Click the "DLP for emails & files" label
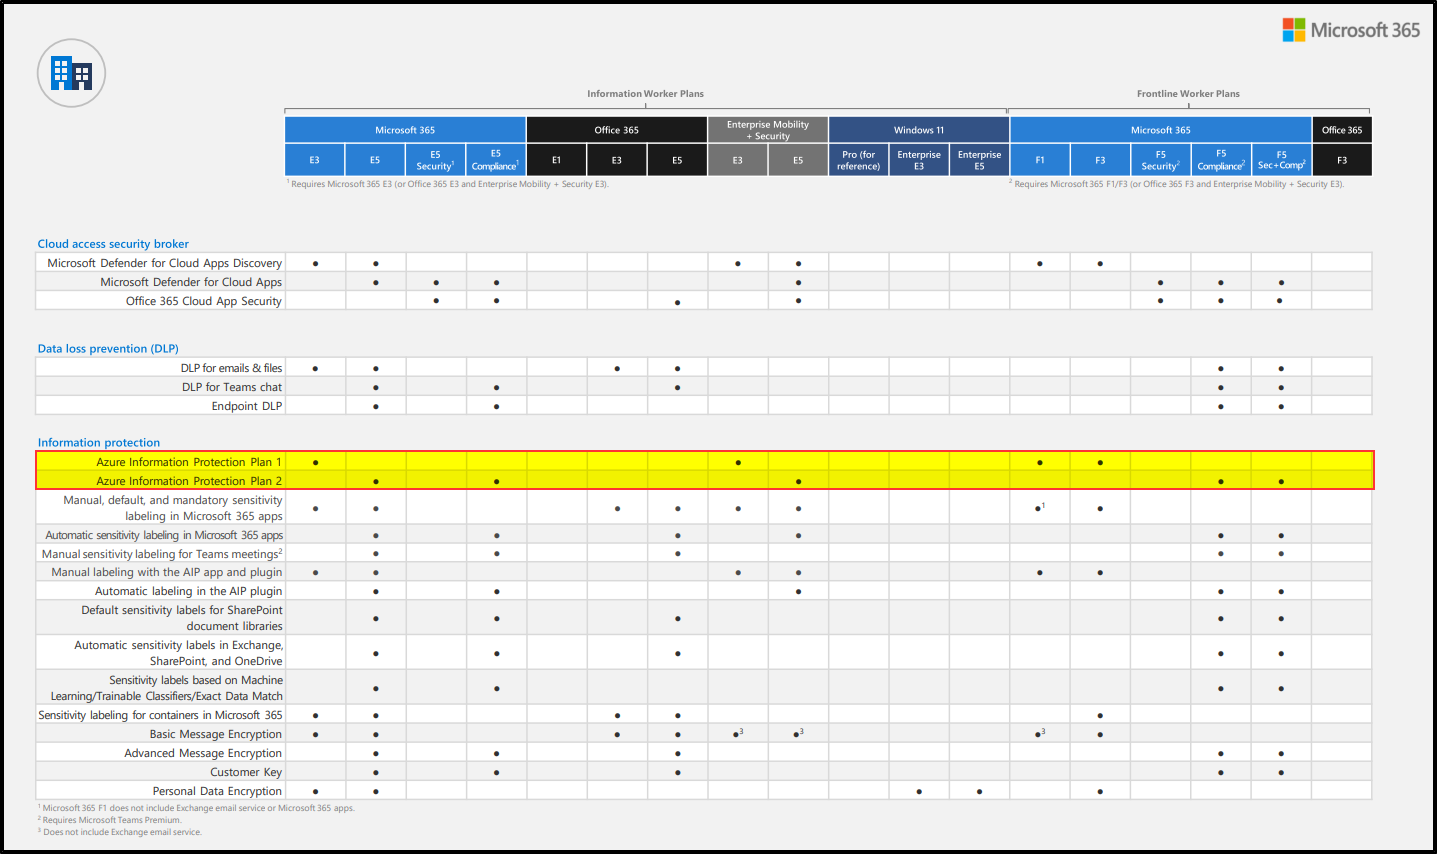This screenshot has width=1437, height=854. (231, 368)
